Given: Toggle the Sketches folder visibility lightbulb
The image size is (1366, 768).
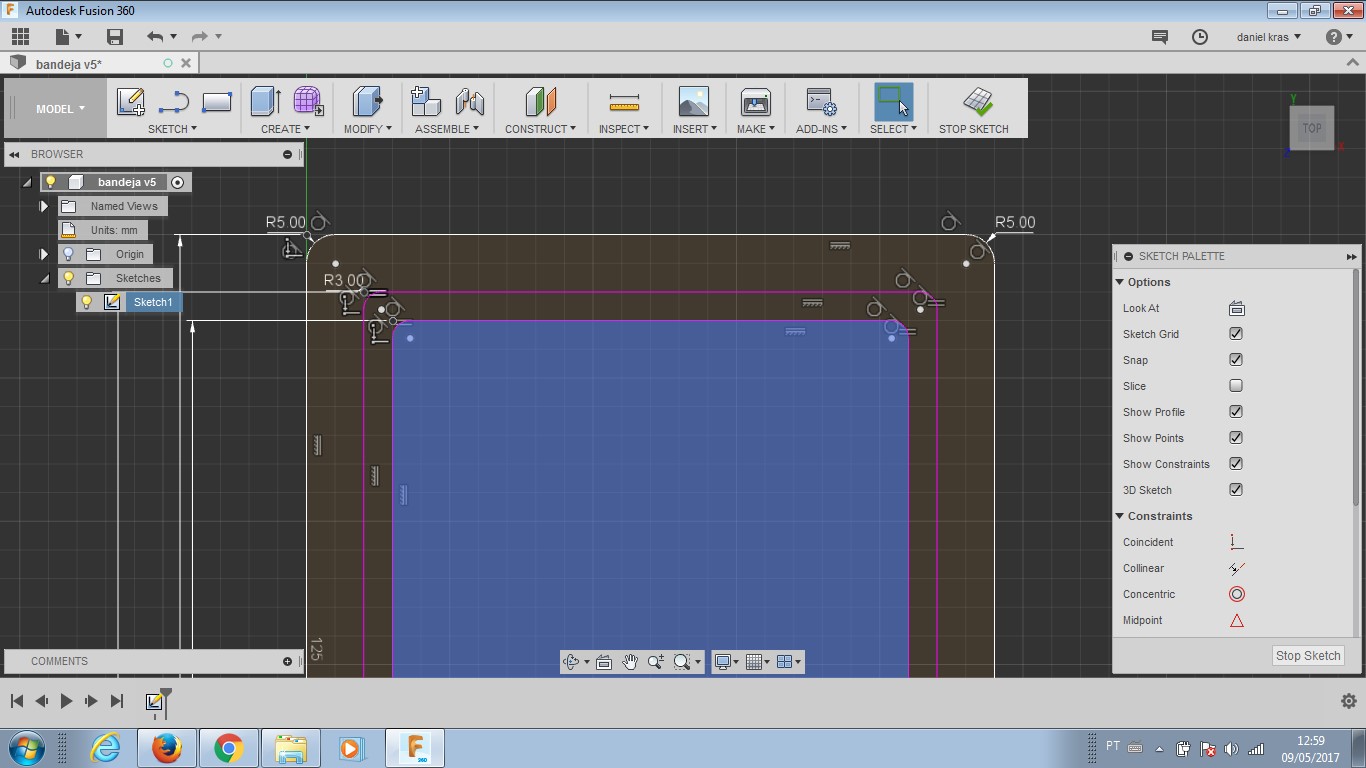Looking at the screenshot, I should [x=69, y=278].
